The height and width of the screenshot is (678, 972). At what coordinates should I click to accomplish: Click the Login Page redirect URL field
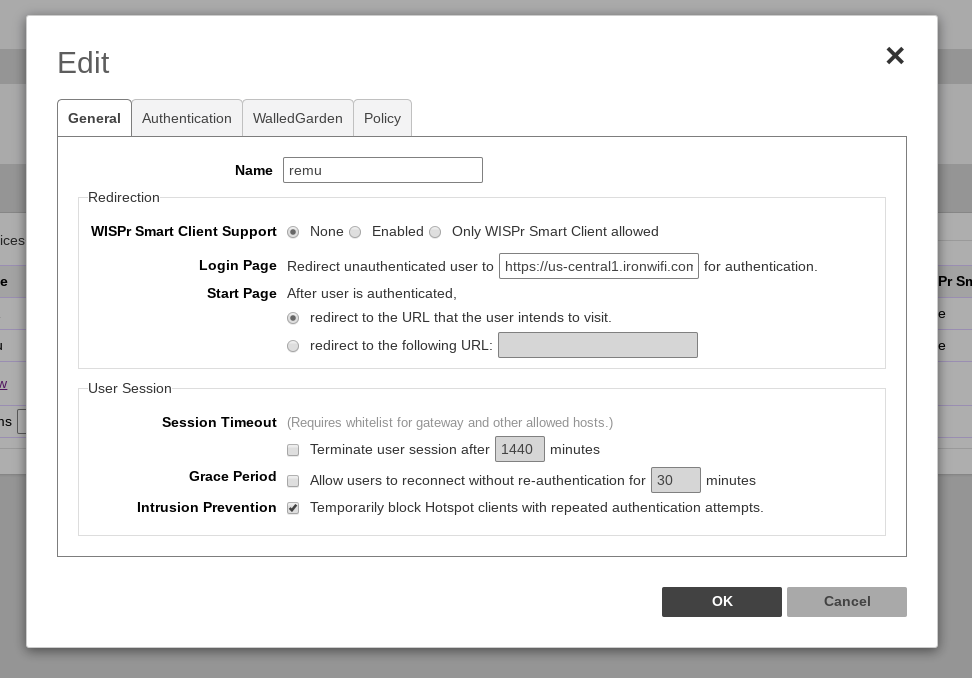click(599, 266)
